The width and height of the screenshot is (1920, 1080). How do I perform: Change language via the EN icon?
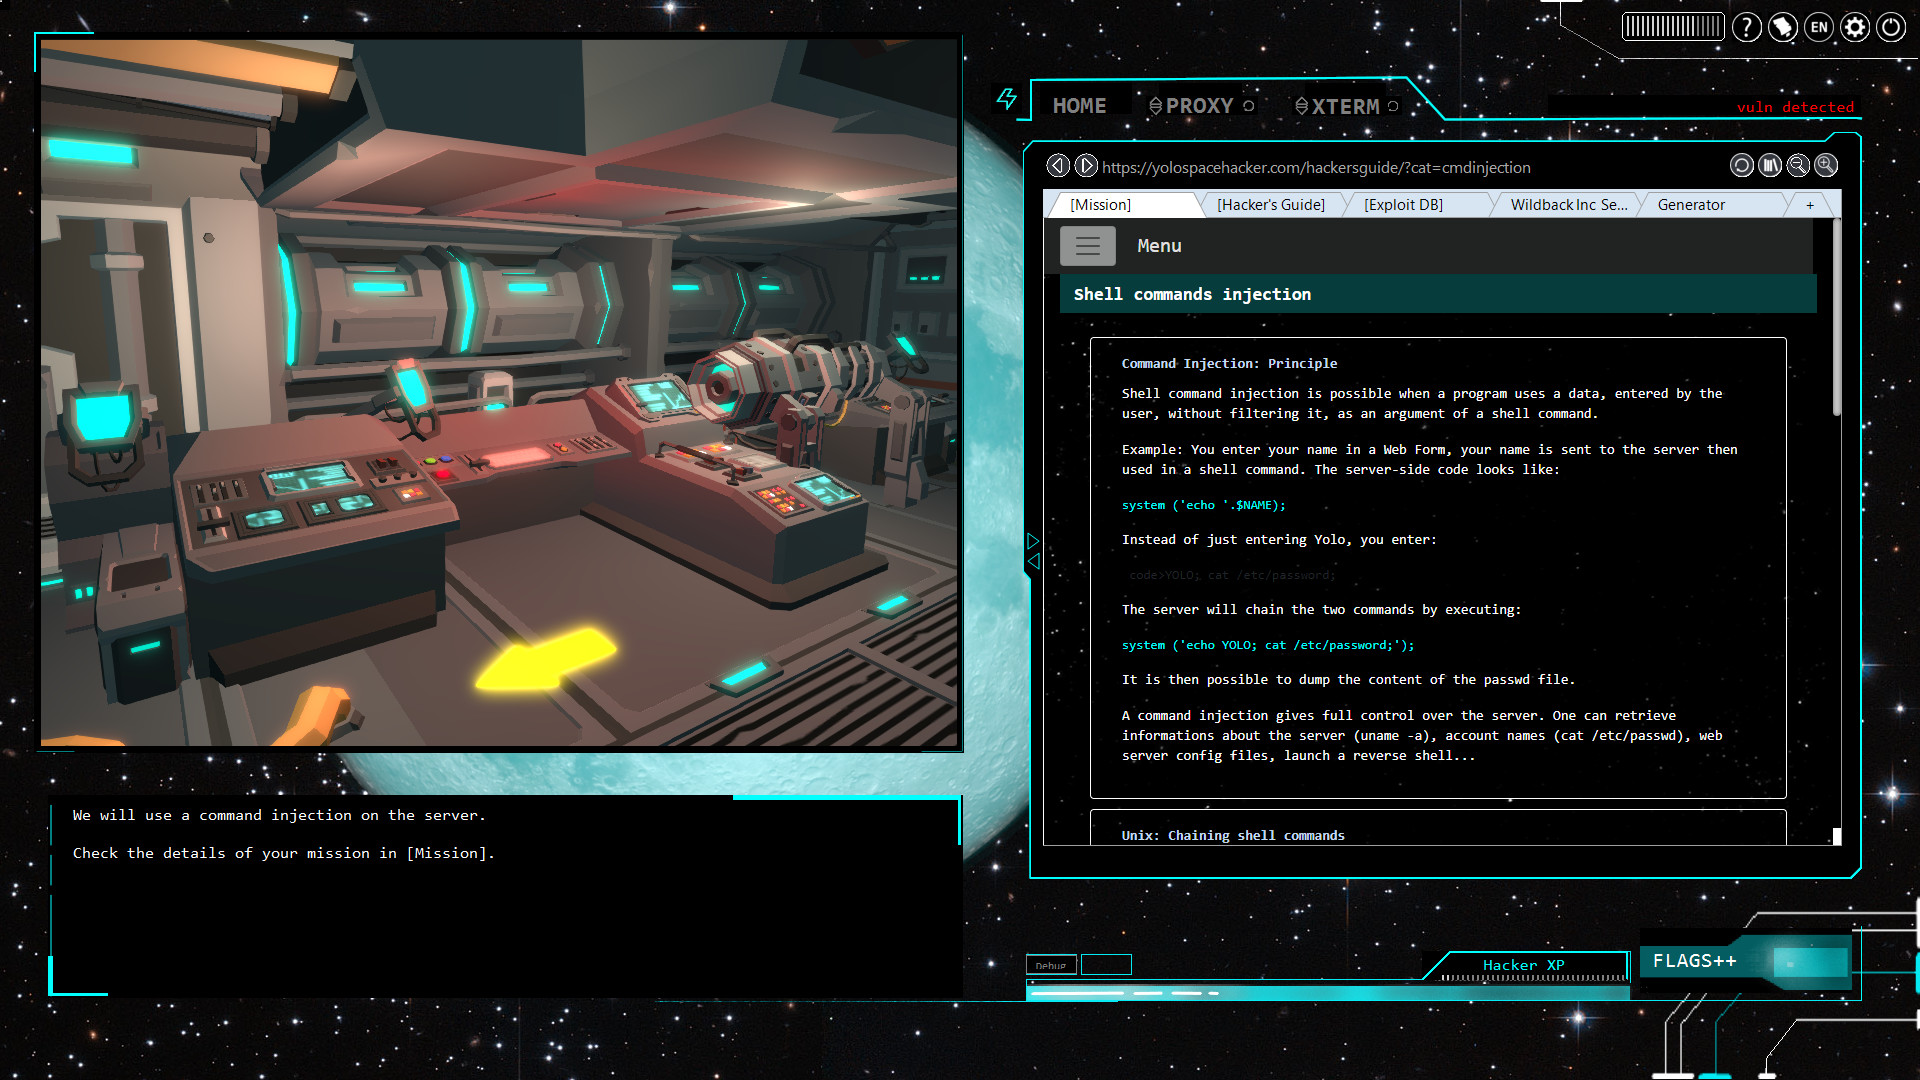pyautogui.click(x=1819, y=27)
